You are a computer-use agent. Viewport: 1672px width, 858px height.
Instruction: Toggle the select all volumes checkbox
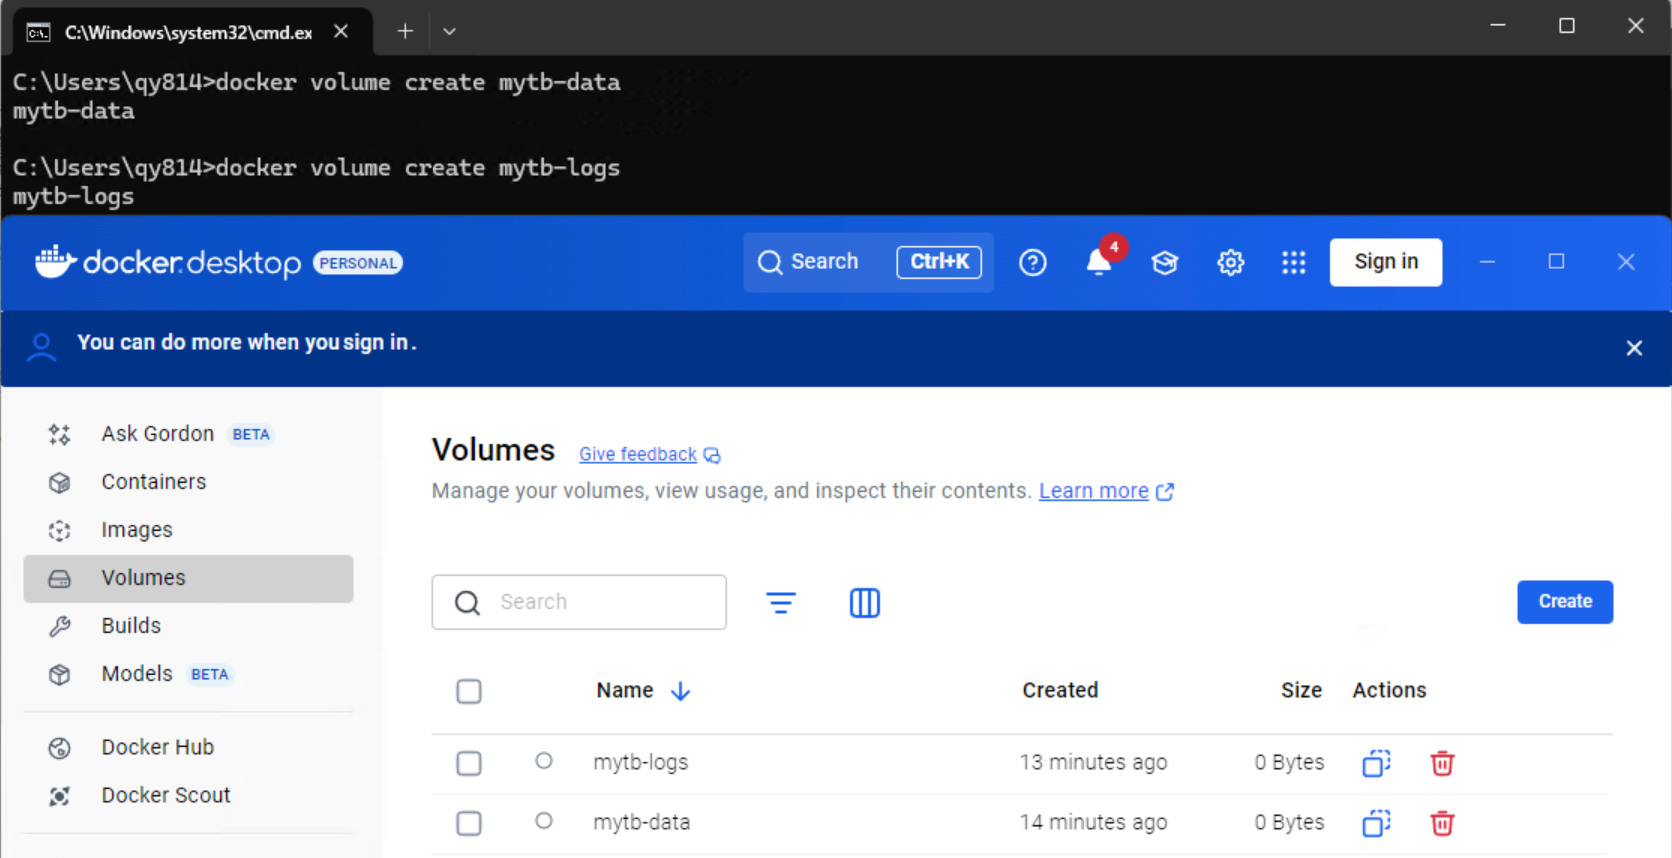coord(469,691)
